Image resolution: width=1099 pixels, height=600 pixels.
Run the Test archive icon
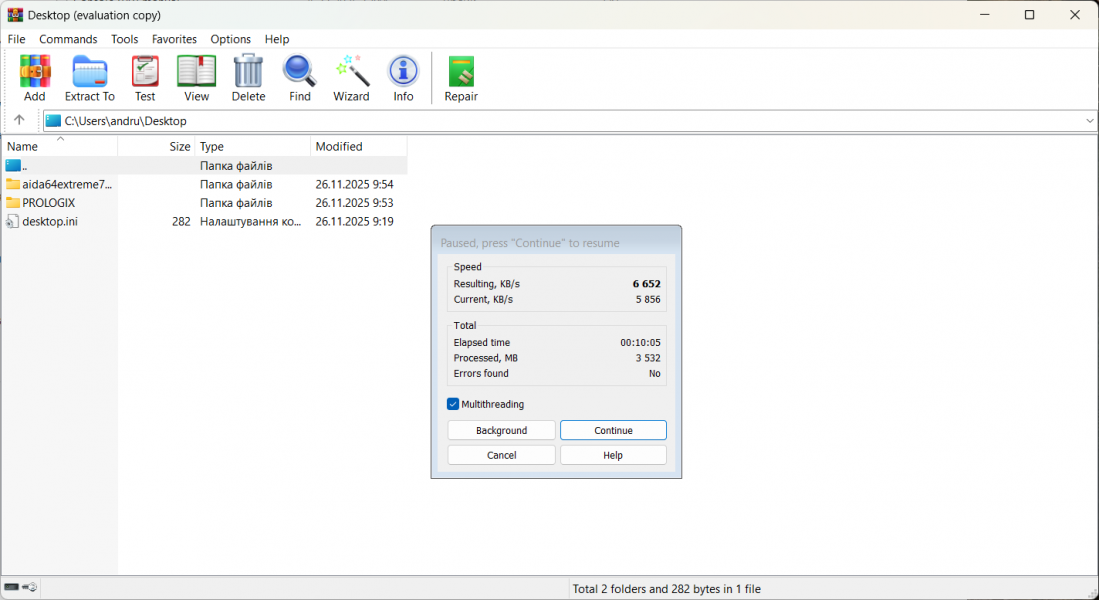point(145,78)
